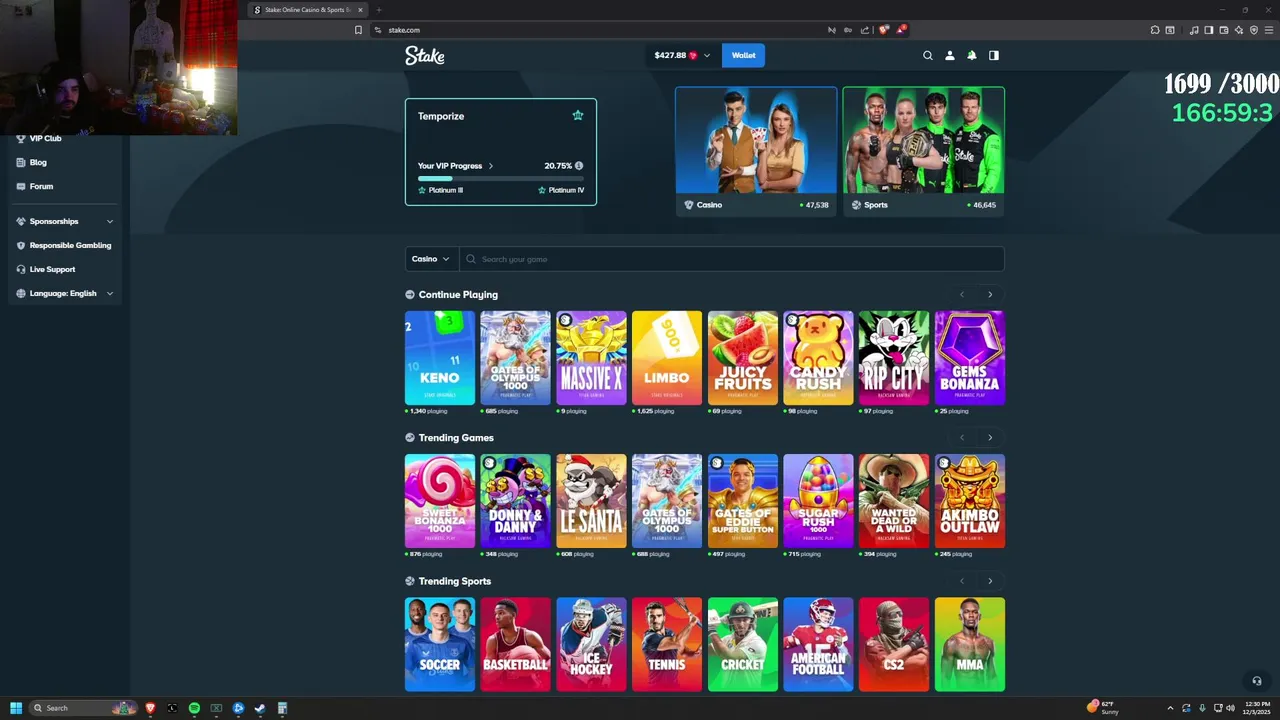The width and height of the screenshot is (1280, 720).
Task: Click the Brave Shields lion icon
Action: point(883,30)
